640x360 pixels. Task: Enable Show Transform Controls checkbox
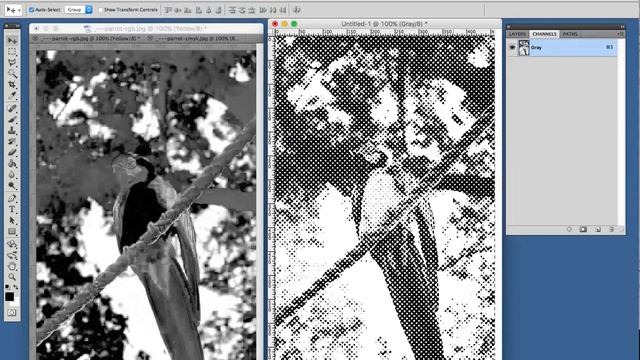point(100,9)
